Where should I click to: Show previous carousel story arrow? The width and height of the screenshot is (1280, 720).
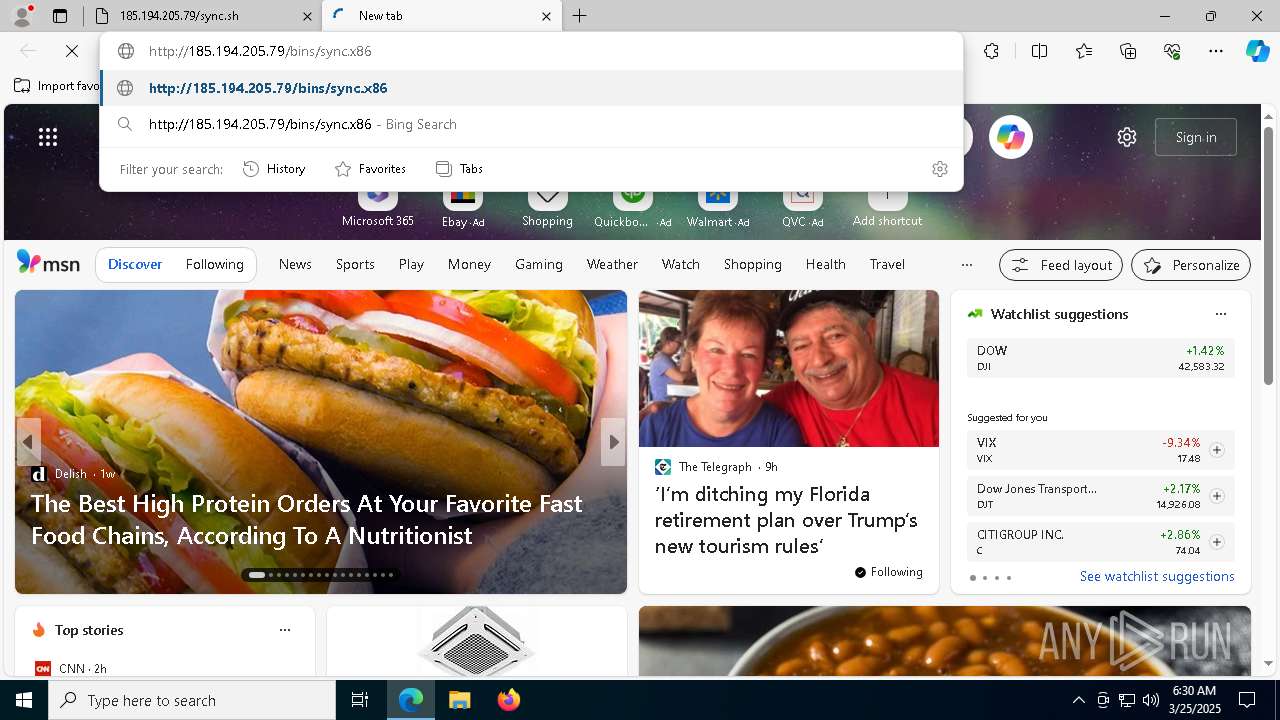tap(28, 442)
